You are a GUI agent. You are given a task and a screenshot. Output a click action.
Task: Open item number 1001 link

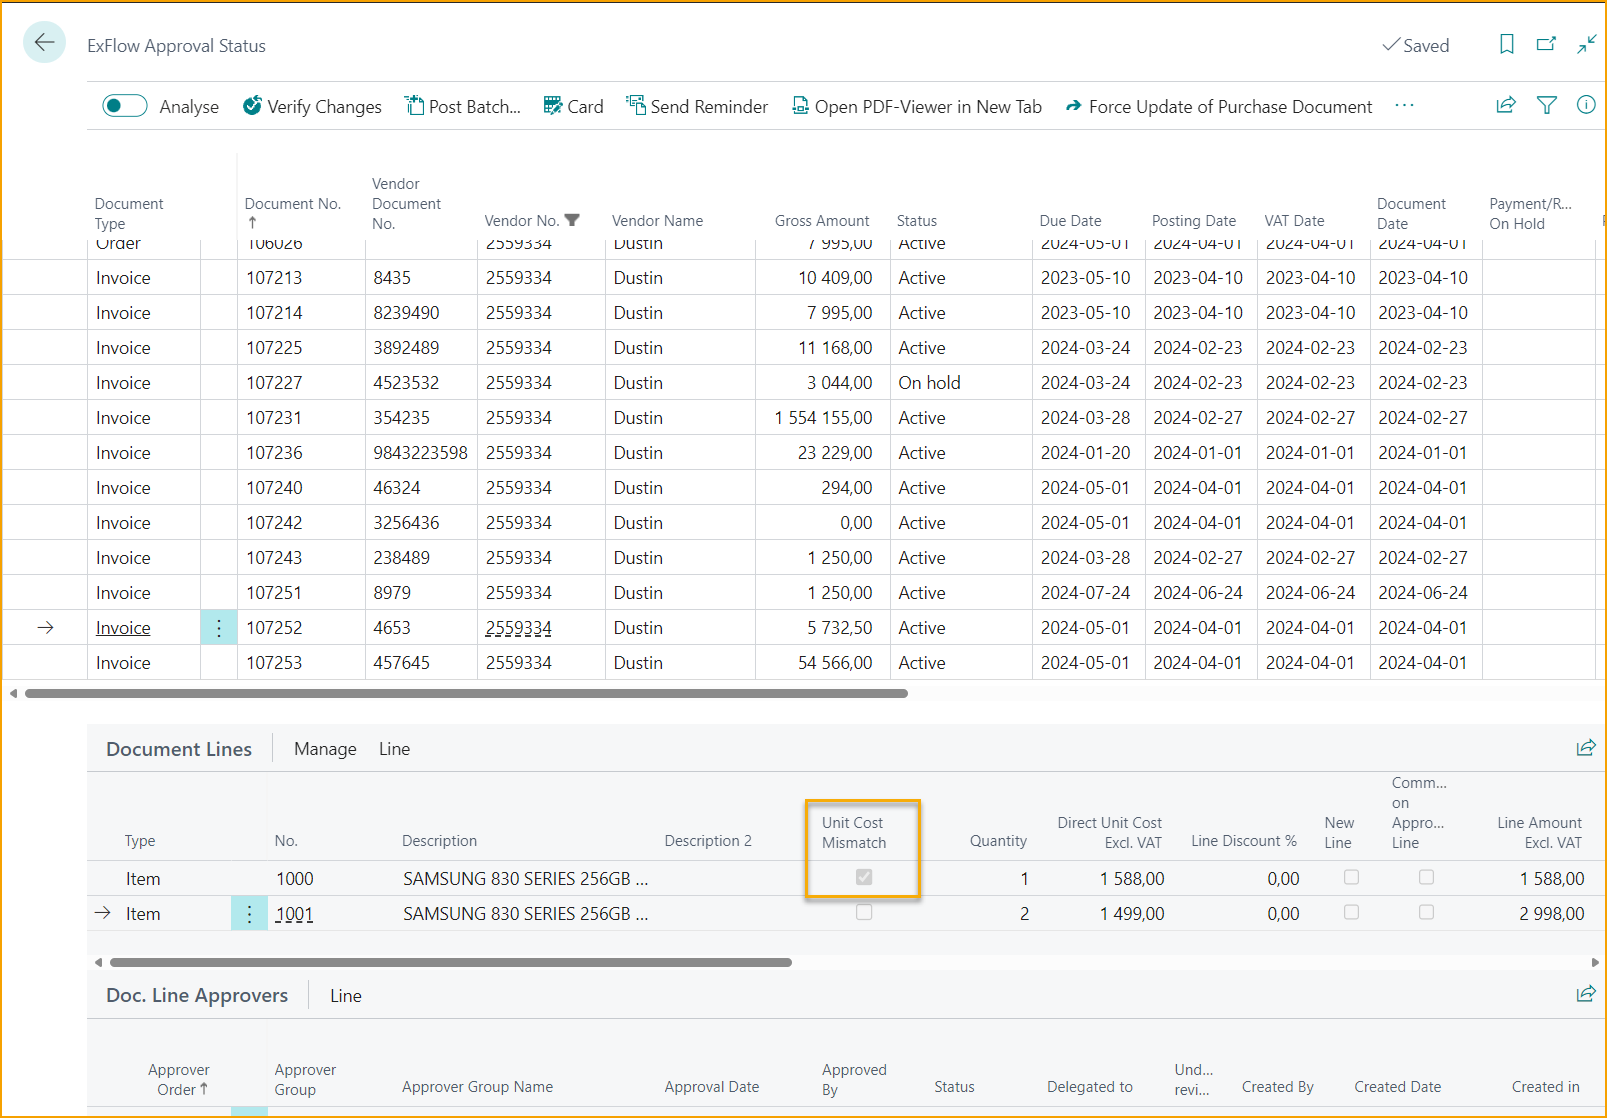tap(294, 914)
